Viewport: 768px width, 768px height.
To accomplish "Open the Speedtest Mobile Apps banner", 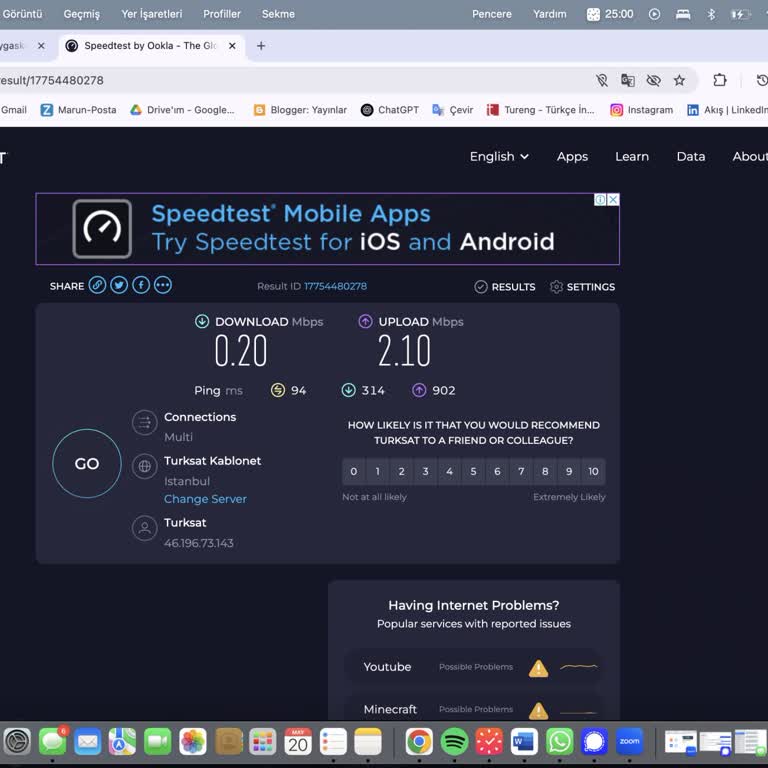I will (x=327, y=229).
